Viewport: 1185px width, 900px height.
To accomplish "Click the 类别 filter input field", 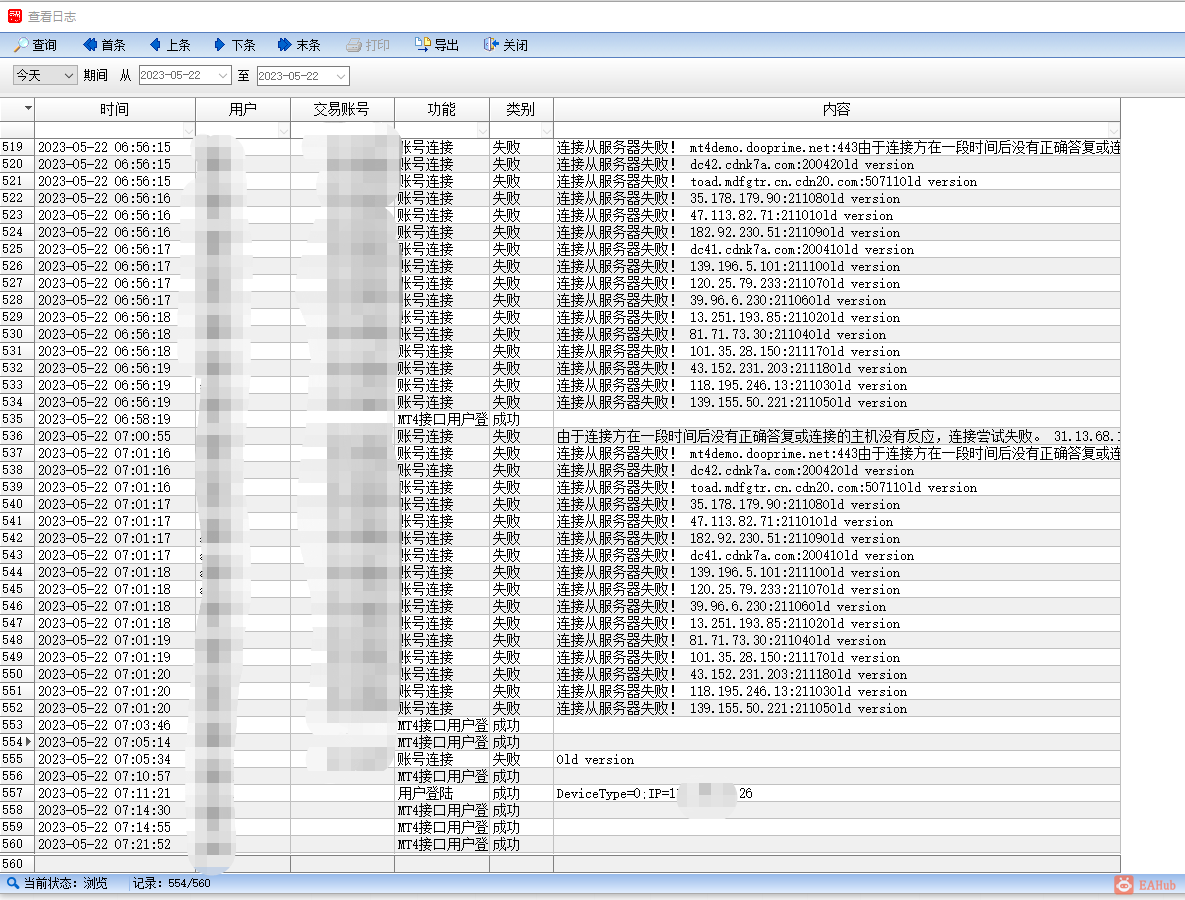I will (x=521, y=130).
